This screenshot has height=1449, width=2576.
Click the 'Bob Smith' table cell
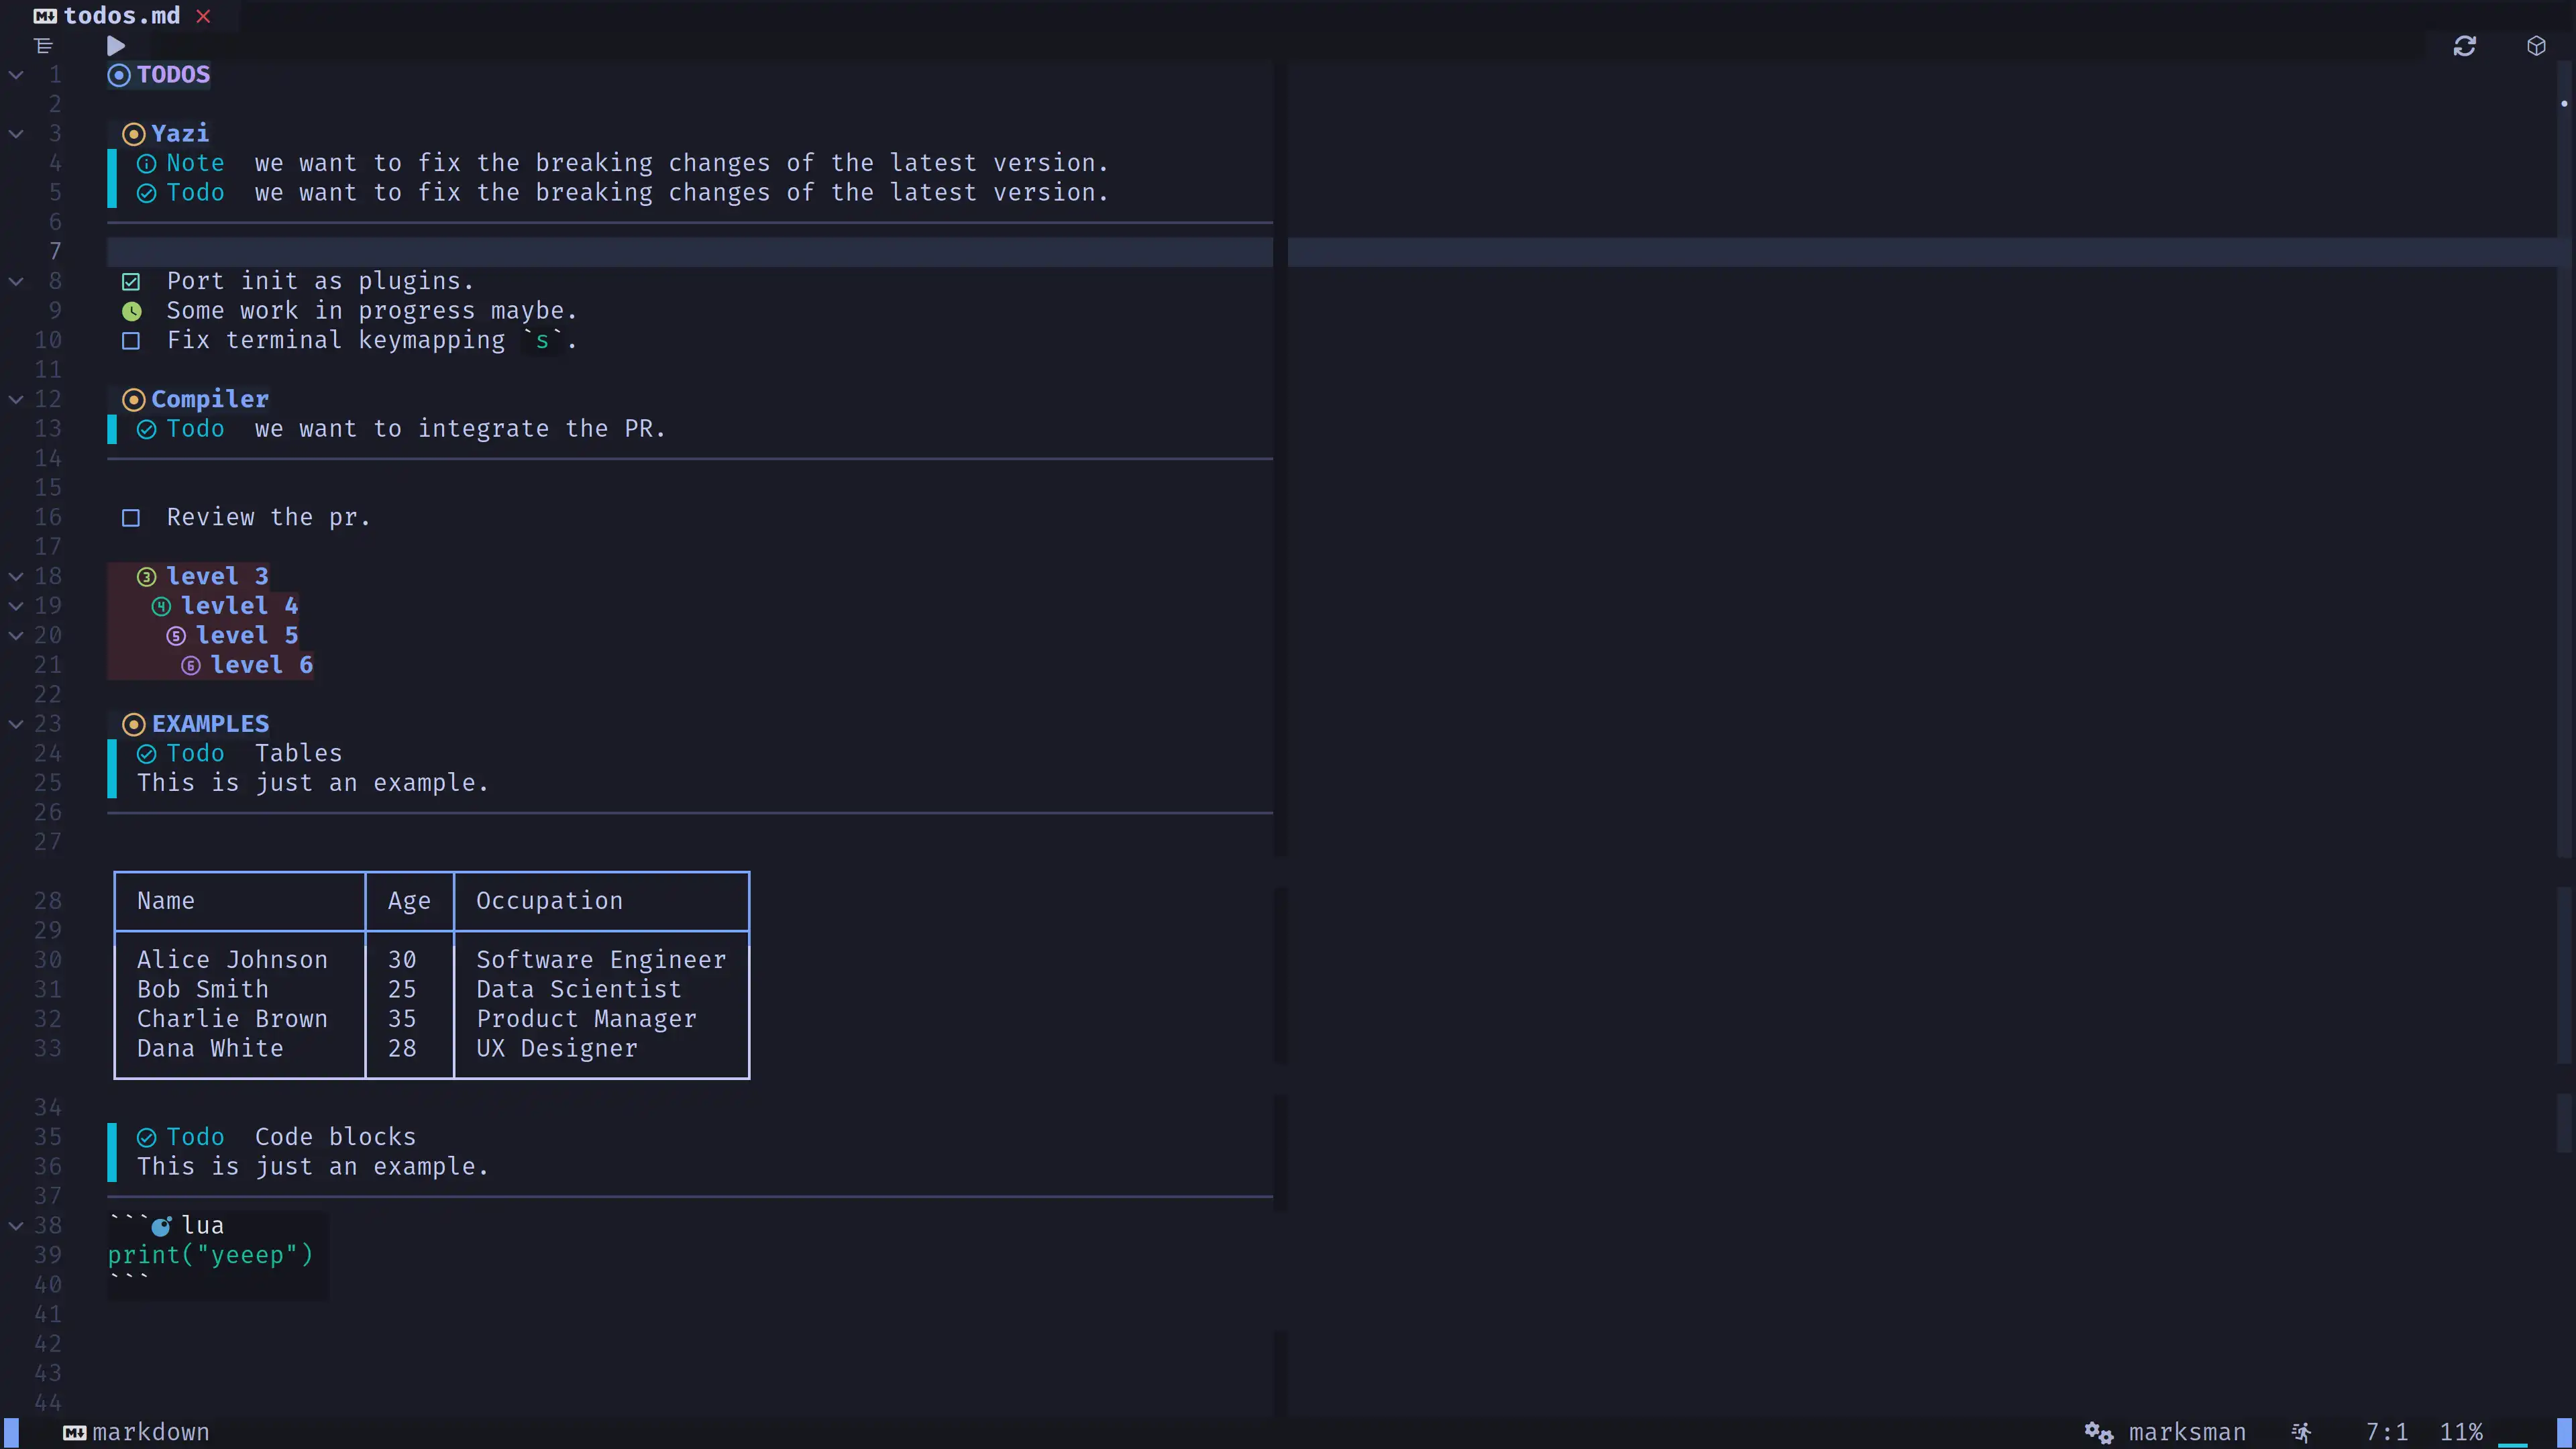coord(203,989)
